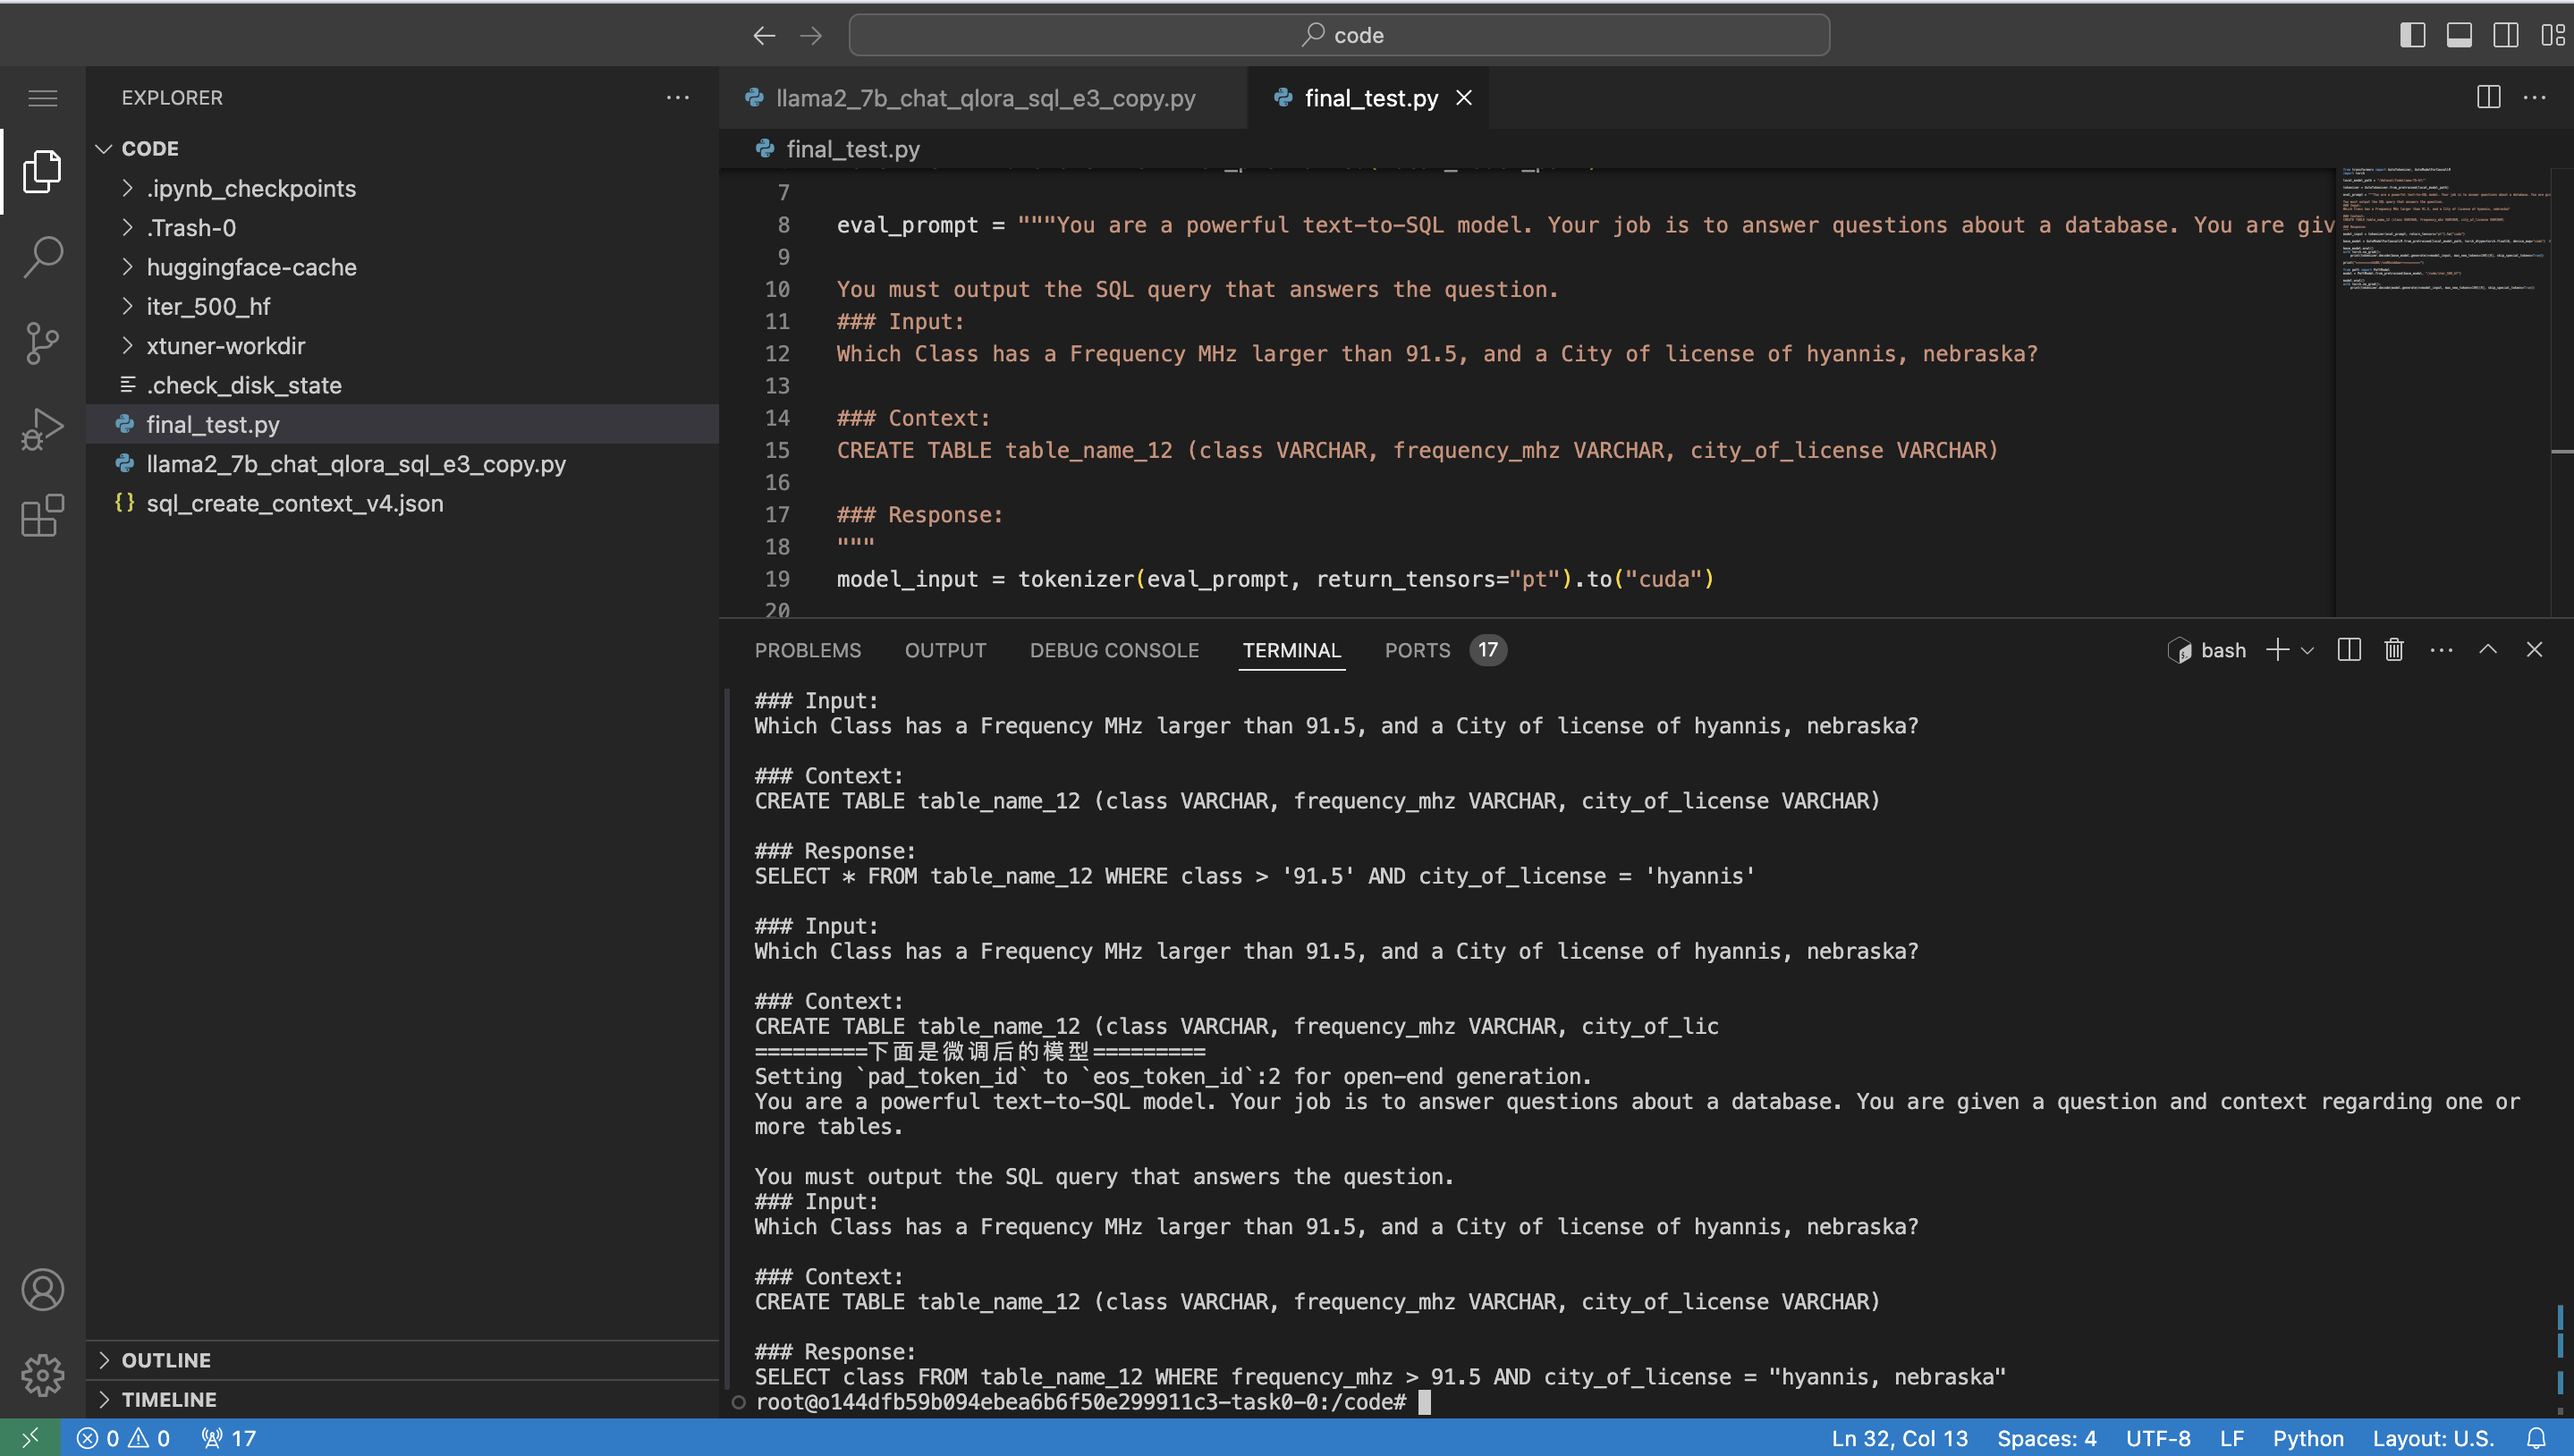
Task: Open the Extensions view
Action: click(42, 515)
